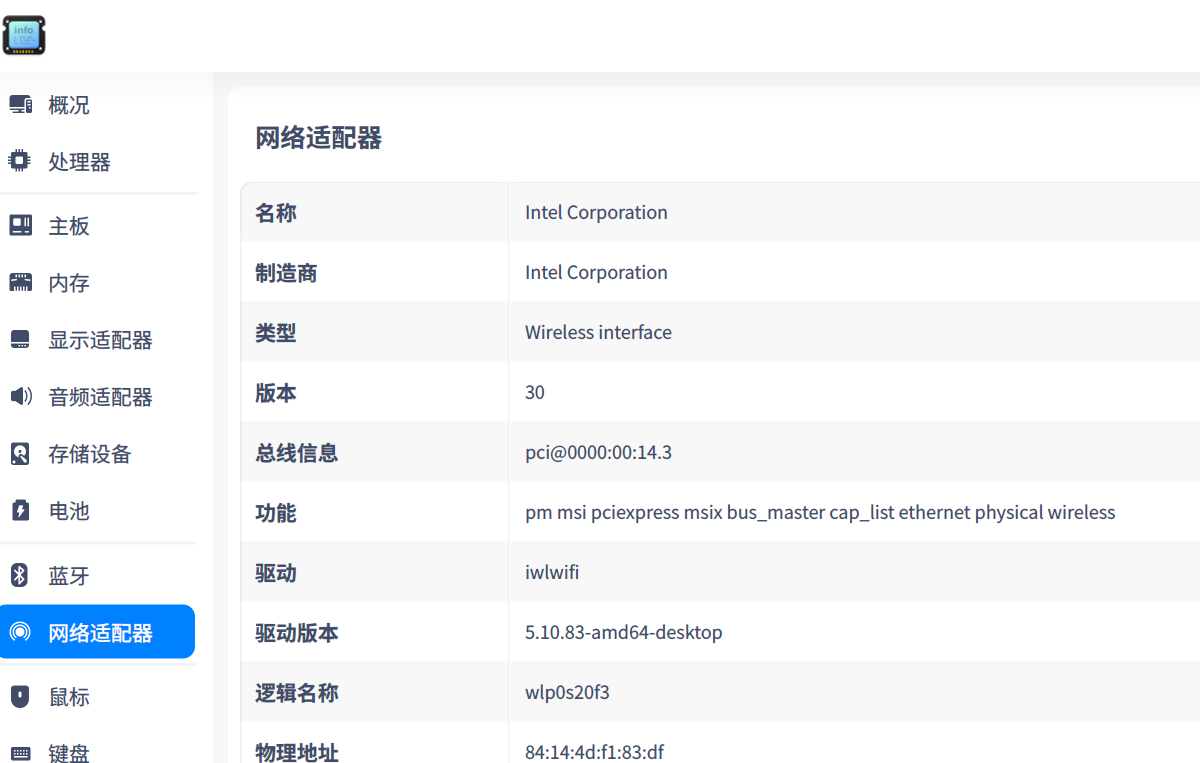Select the 鼠标 mouse icon

click(x=20, y=696)
